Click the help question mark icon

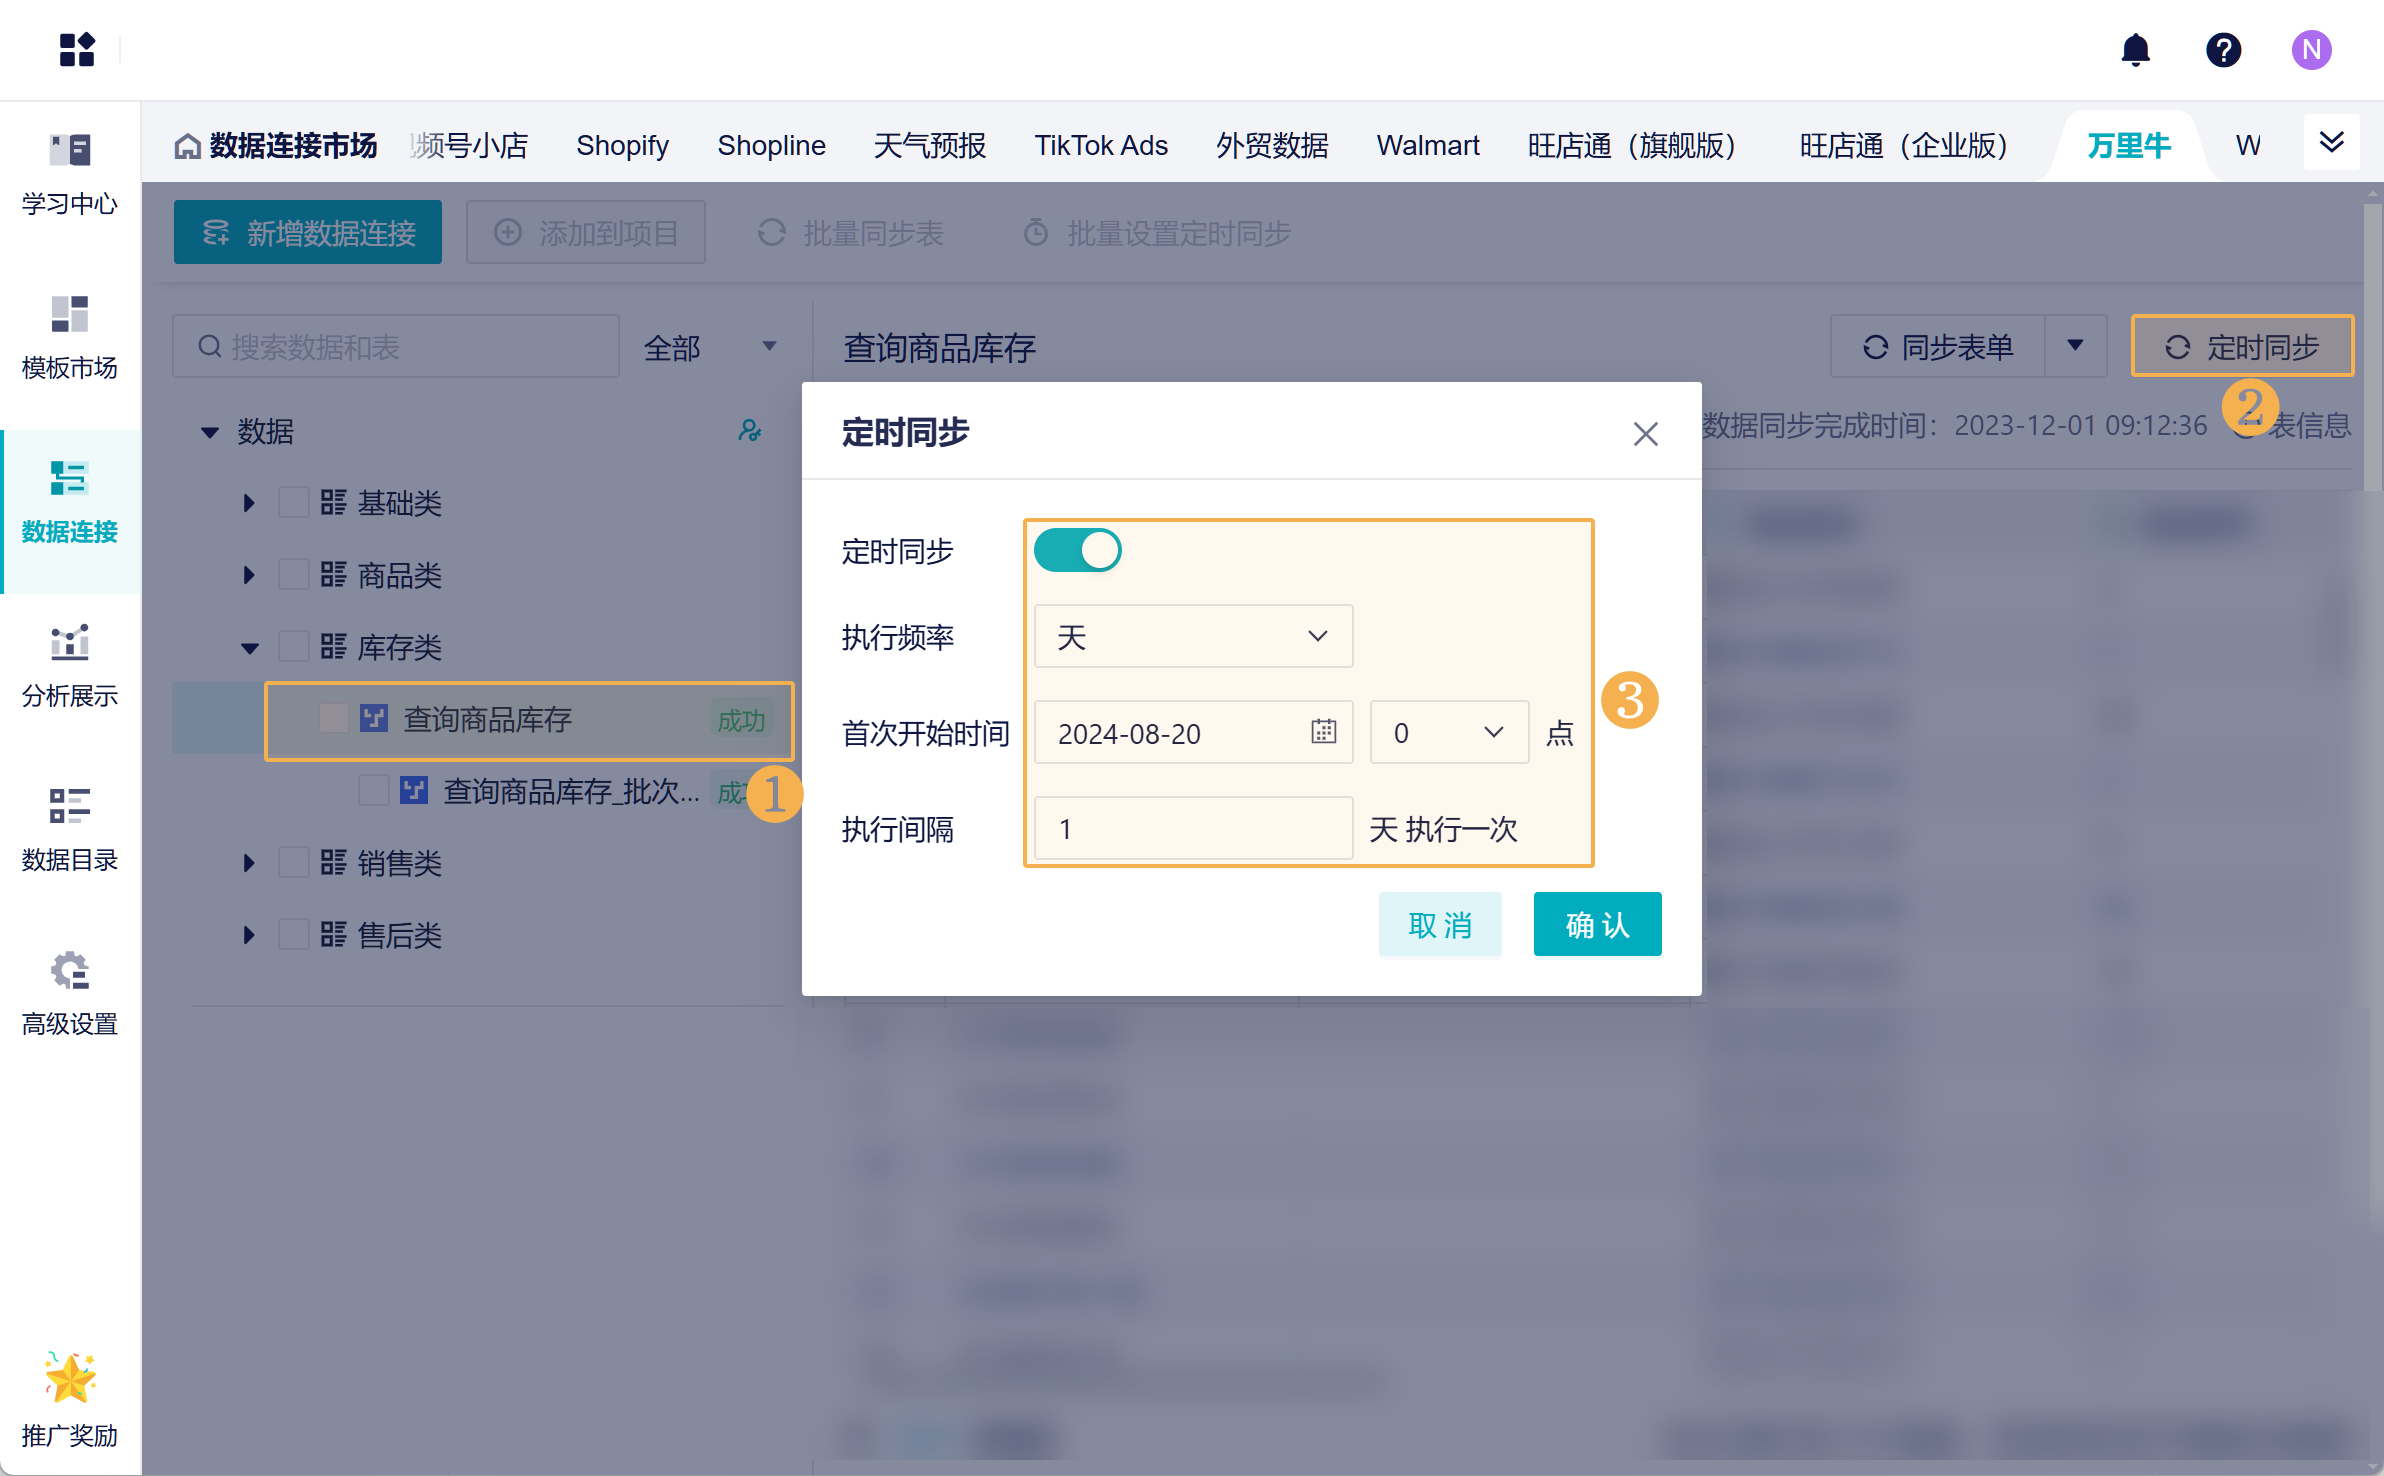click(x=2223, y=49)
